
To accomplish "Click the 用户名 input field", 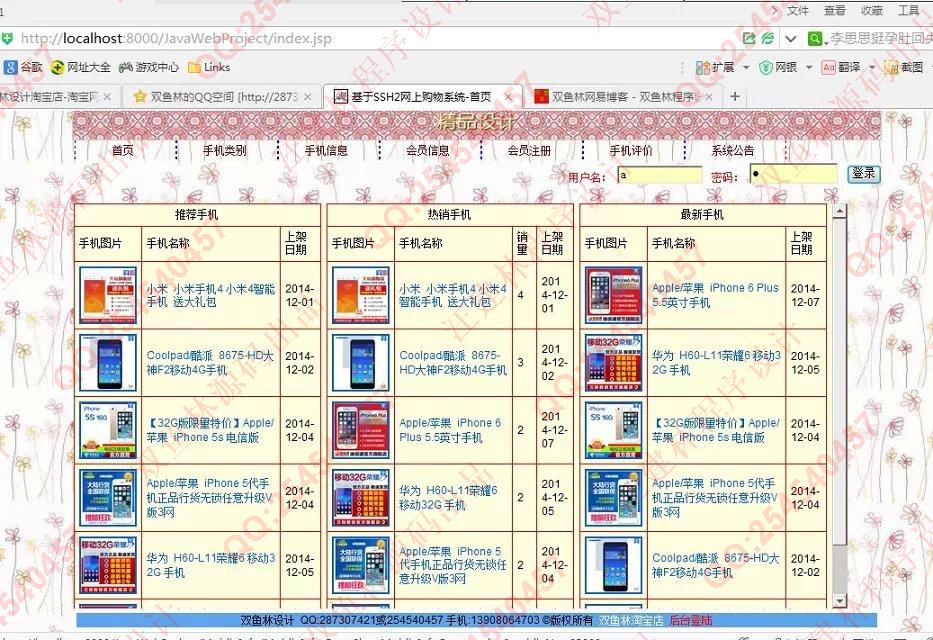I will [x=660, y=175].
